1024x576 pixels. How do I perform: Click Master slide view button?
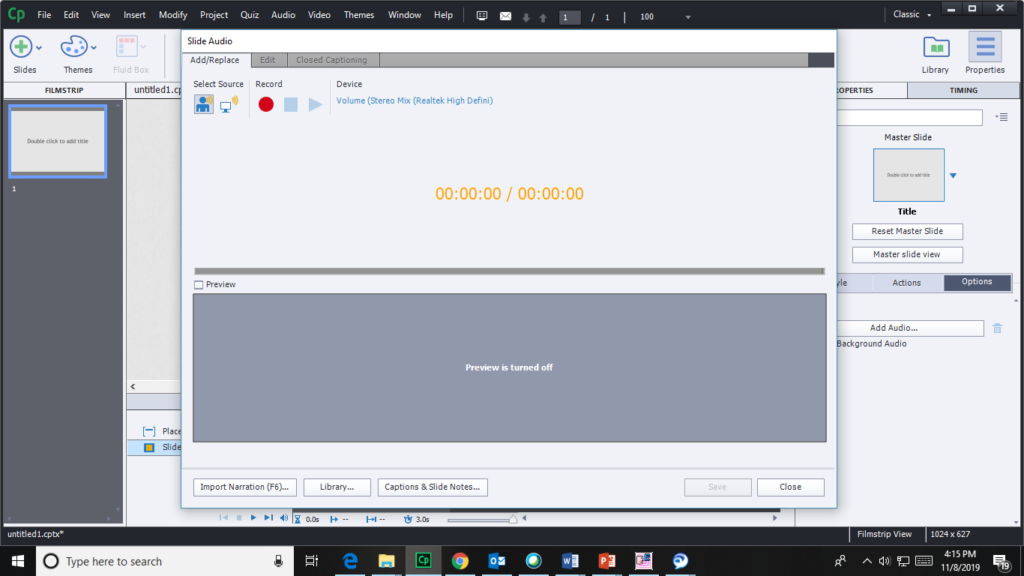click(x=907, y=255)
